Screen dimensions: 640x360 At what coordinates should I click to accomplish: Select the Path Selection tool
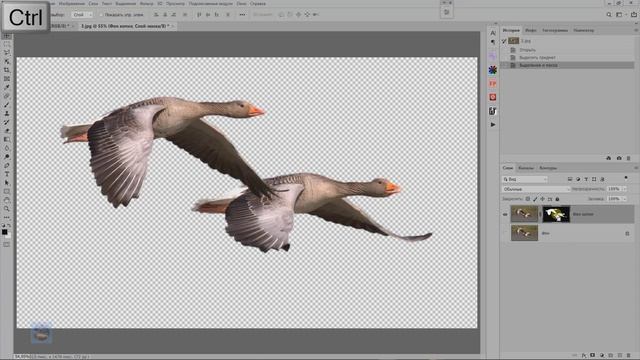[7, 182]
